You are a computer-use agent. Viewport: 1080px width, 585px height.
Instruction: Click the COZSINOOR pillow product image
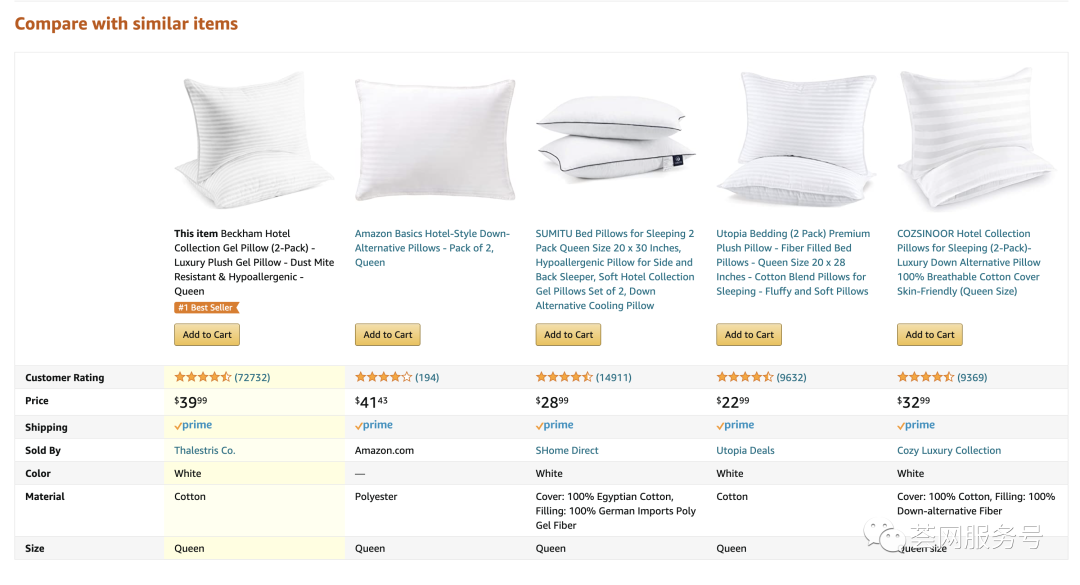(x=977, y=140)
